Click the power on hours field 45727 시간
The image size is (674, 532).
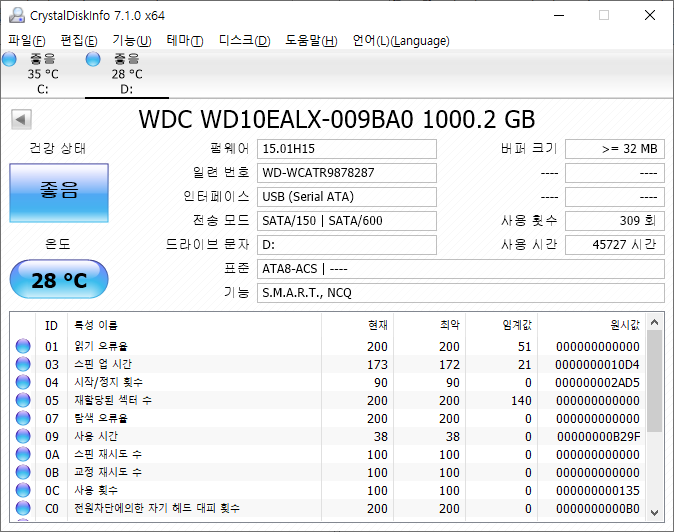615,245
